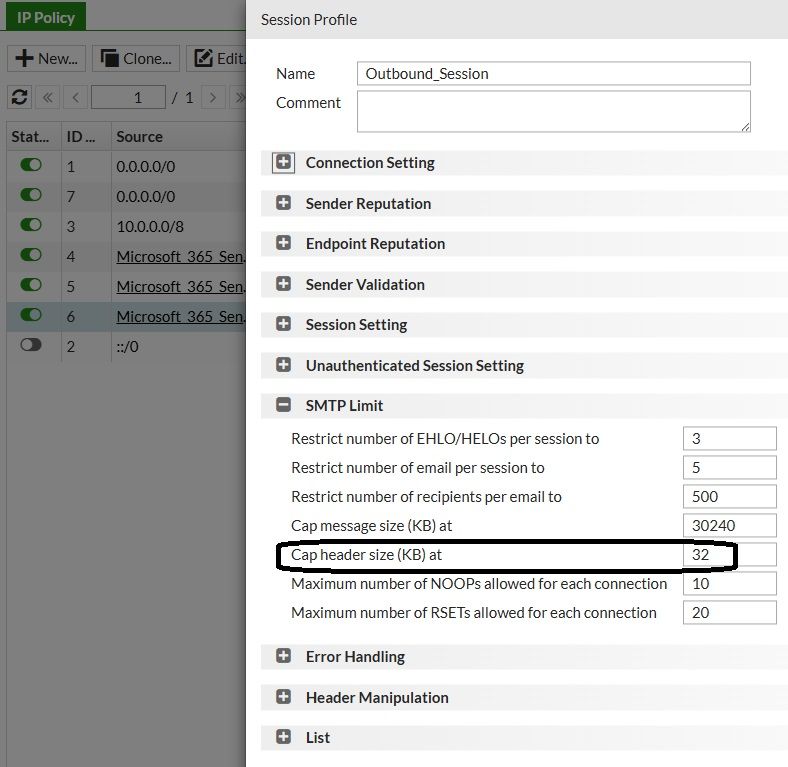Go to the next page of results
This screenshot has height=767, width=788.
(x=212, y=97)
